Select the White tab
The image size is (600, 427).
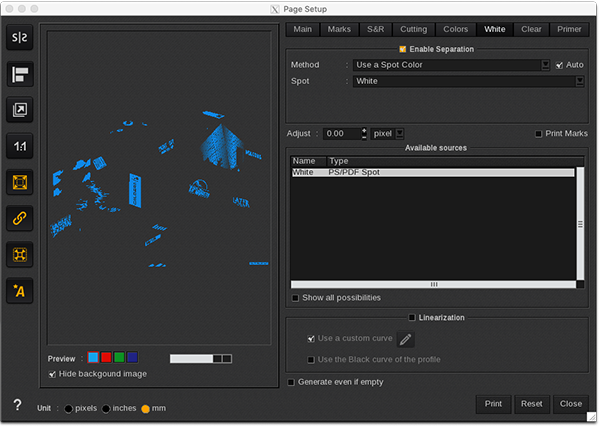494,29
